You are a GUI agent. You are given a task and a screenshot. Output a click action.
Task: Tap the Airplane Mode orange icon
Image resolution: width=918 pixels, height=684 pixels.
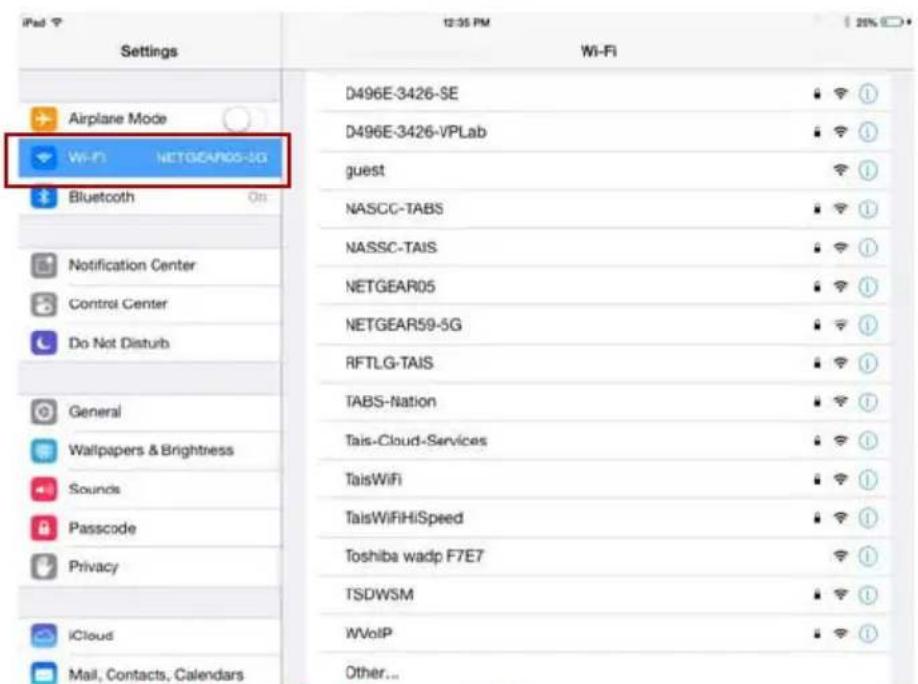(44, 119)
